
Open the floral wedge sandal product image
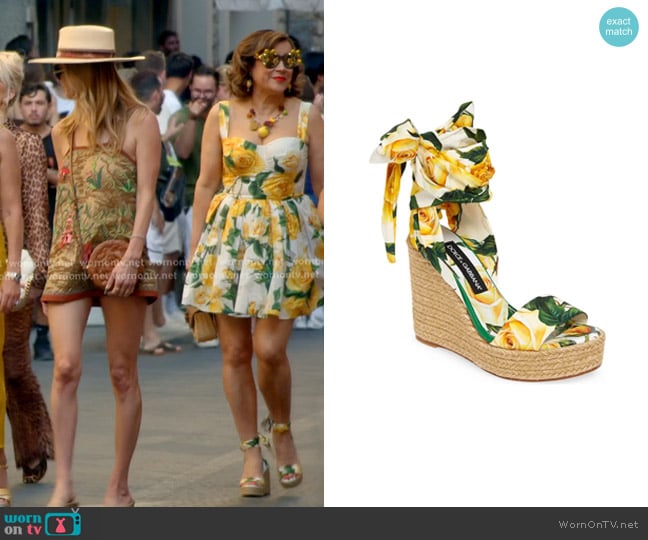coord(487,241)
